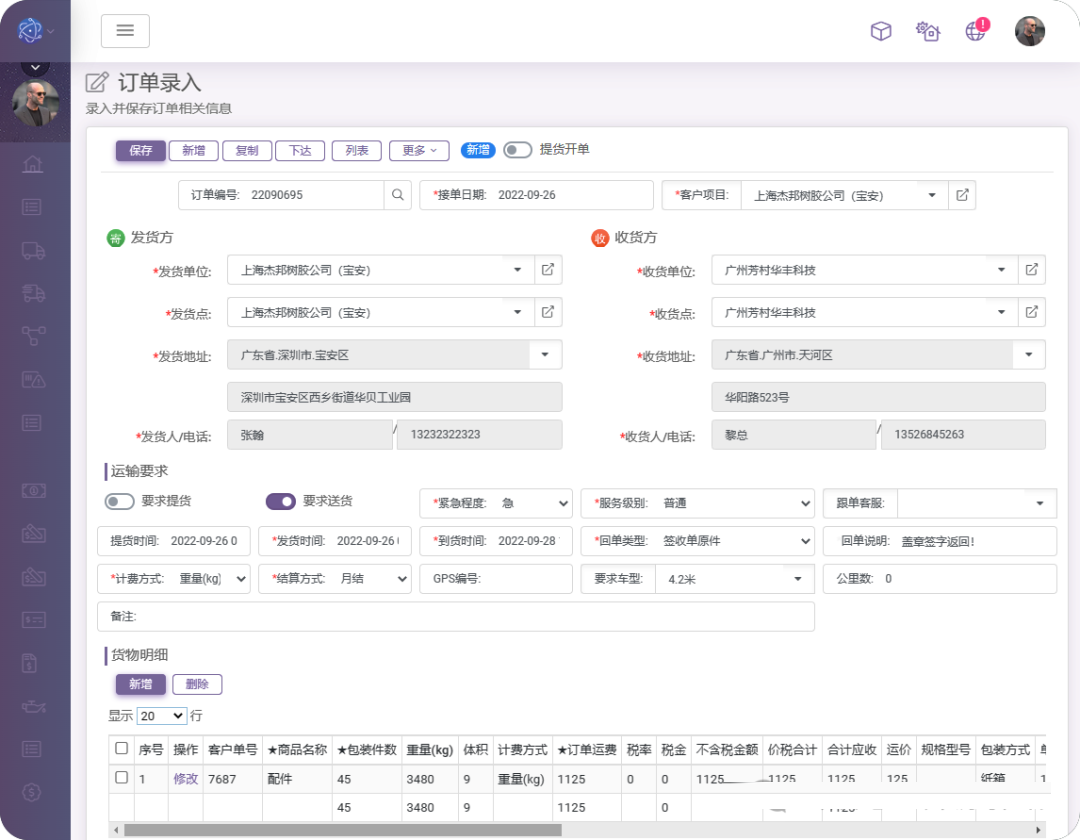Viewport: 1080px width, 840px height.
Task: Click the 保存 button
Action: pos(140,150)
